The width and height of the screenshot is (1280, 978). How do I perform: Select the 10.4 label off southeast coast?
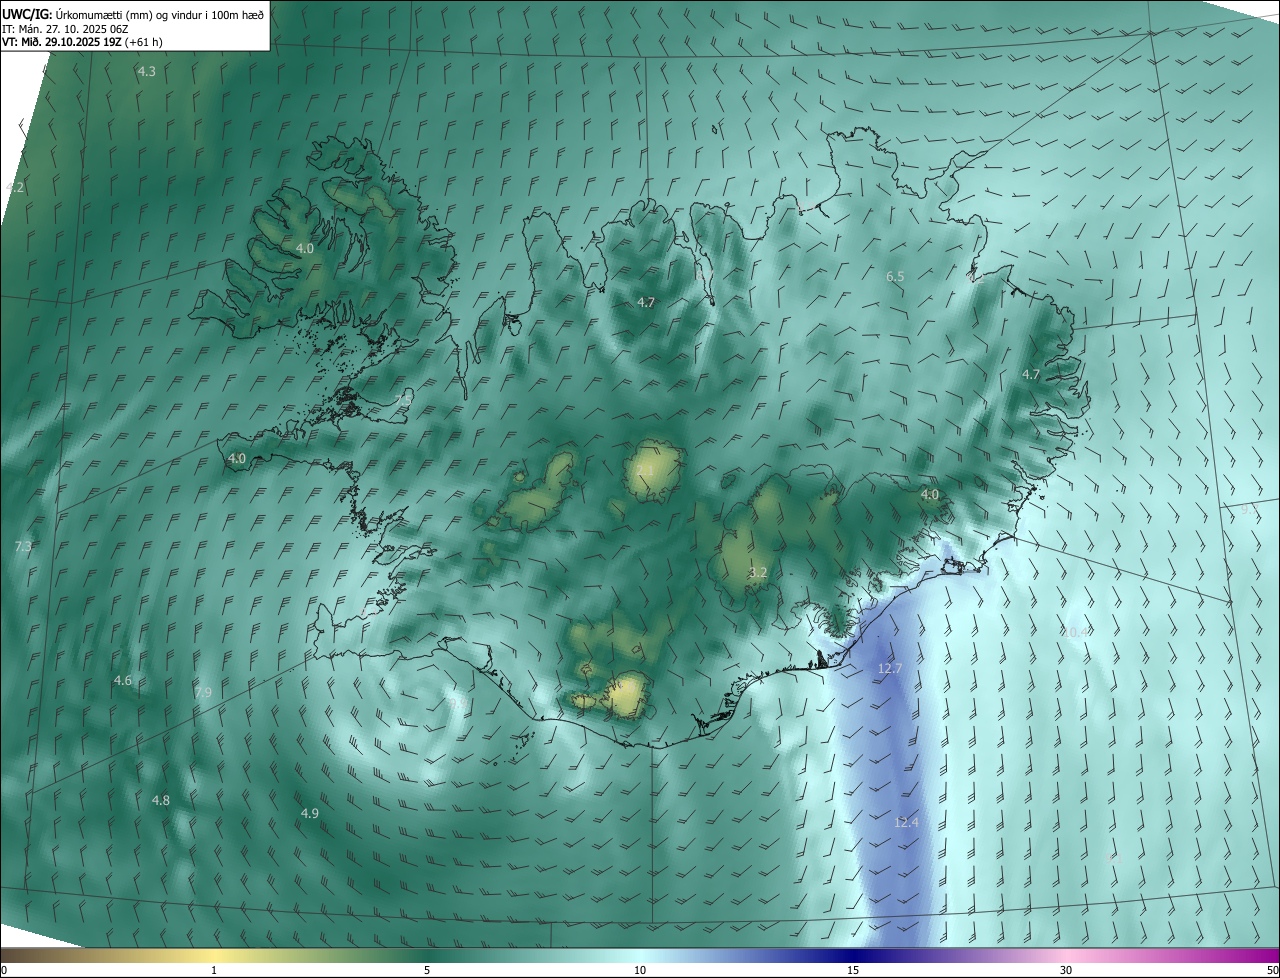pos(1076,632)
